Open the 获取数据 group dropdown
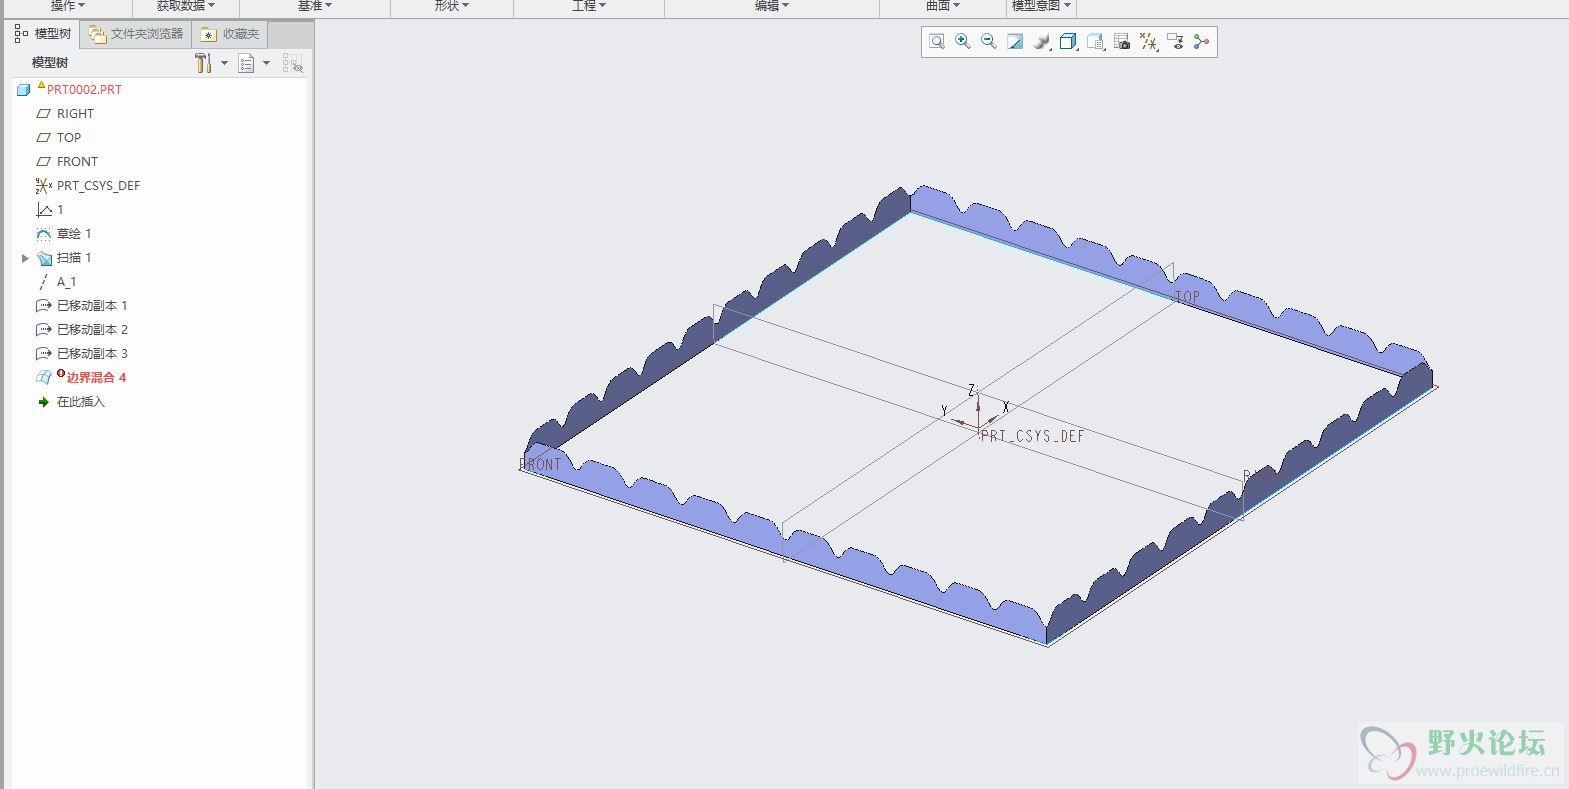Screen dimensions: 1569x789 click(186, 6)
